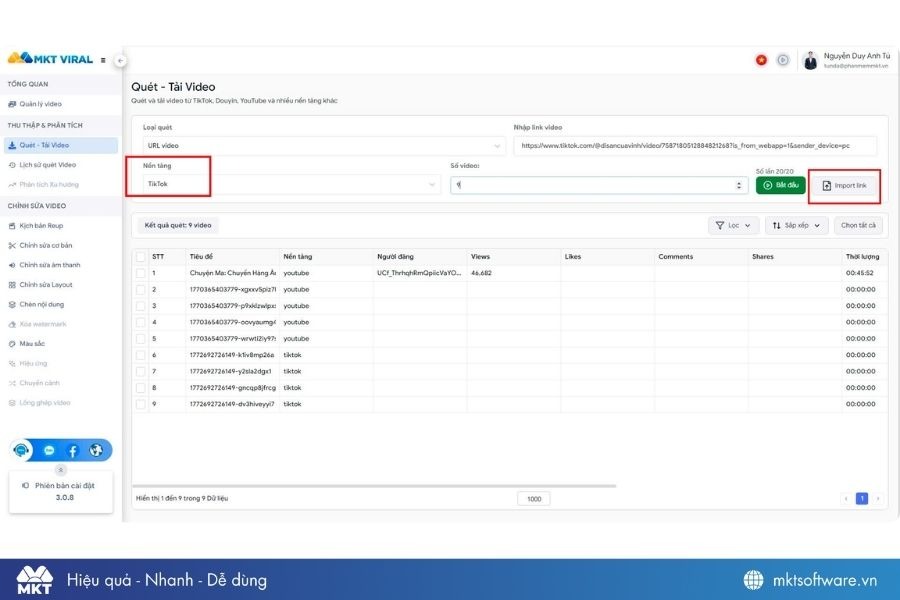Select the checkbox for row 6
Screen dimensions: 900x600
click(141, 355)
